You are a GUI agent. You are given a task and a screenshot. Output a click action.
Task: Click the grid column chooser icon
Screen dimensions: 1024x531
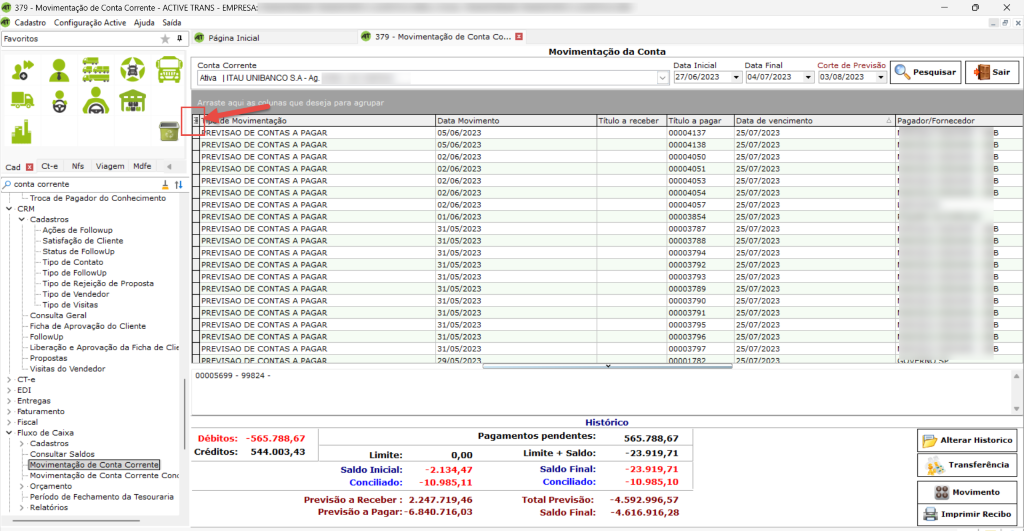[196, 121]
